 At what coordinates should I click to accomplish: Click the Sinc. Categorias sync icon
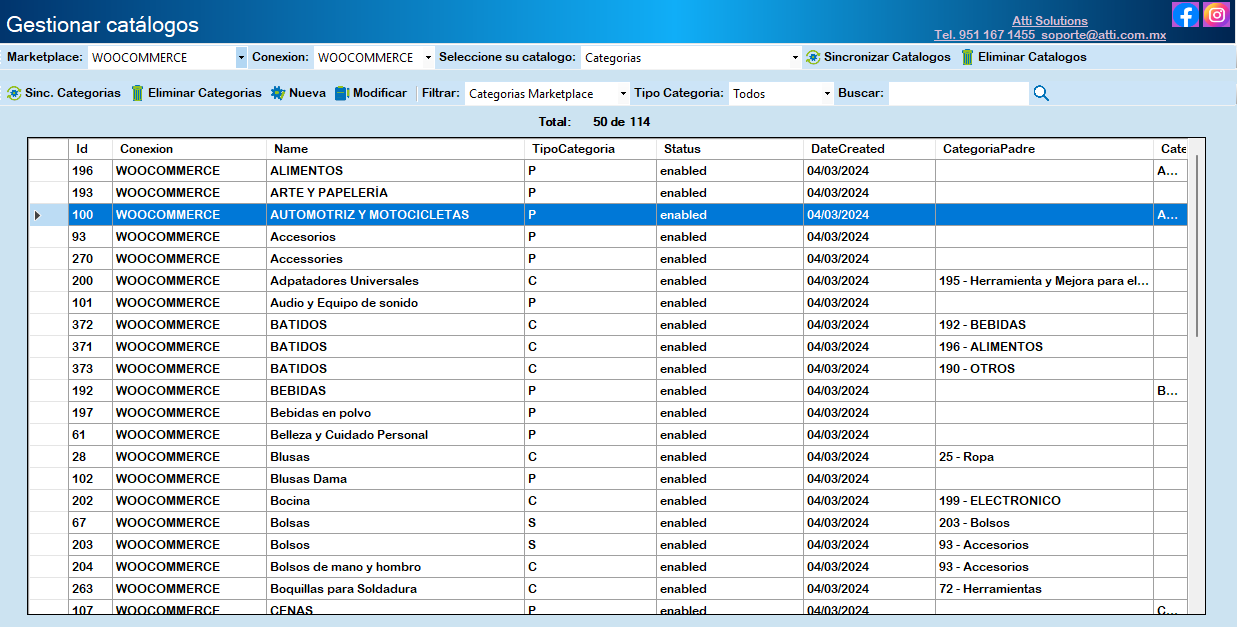coord(14,93)
